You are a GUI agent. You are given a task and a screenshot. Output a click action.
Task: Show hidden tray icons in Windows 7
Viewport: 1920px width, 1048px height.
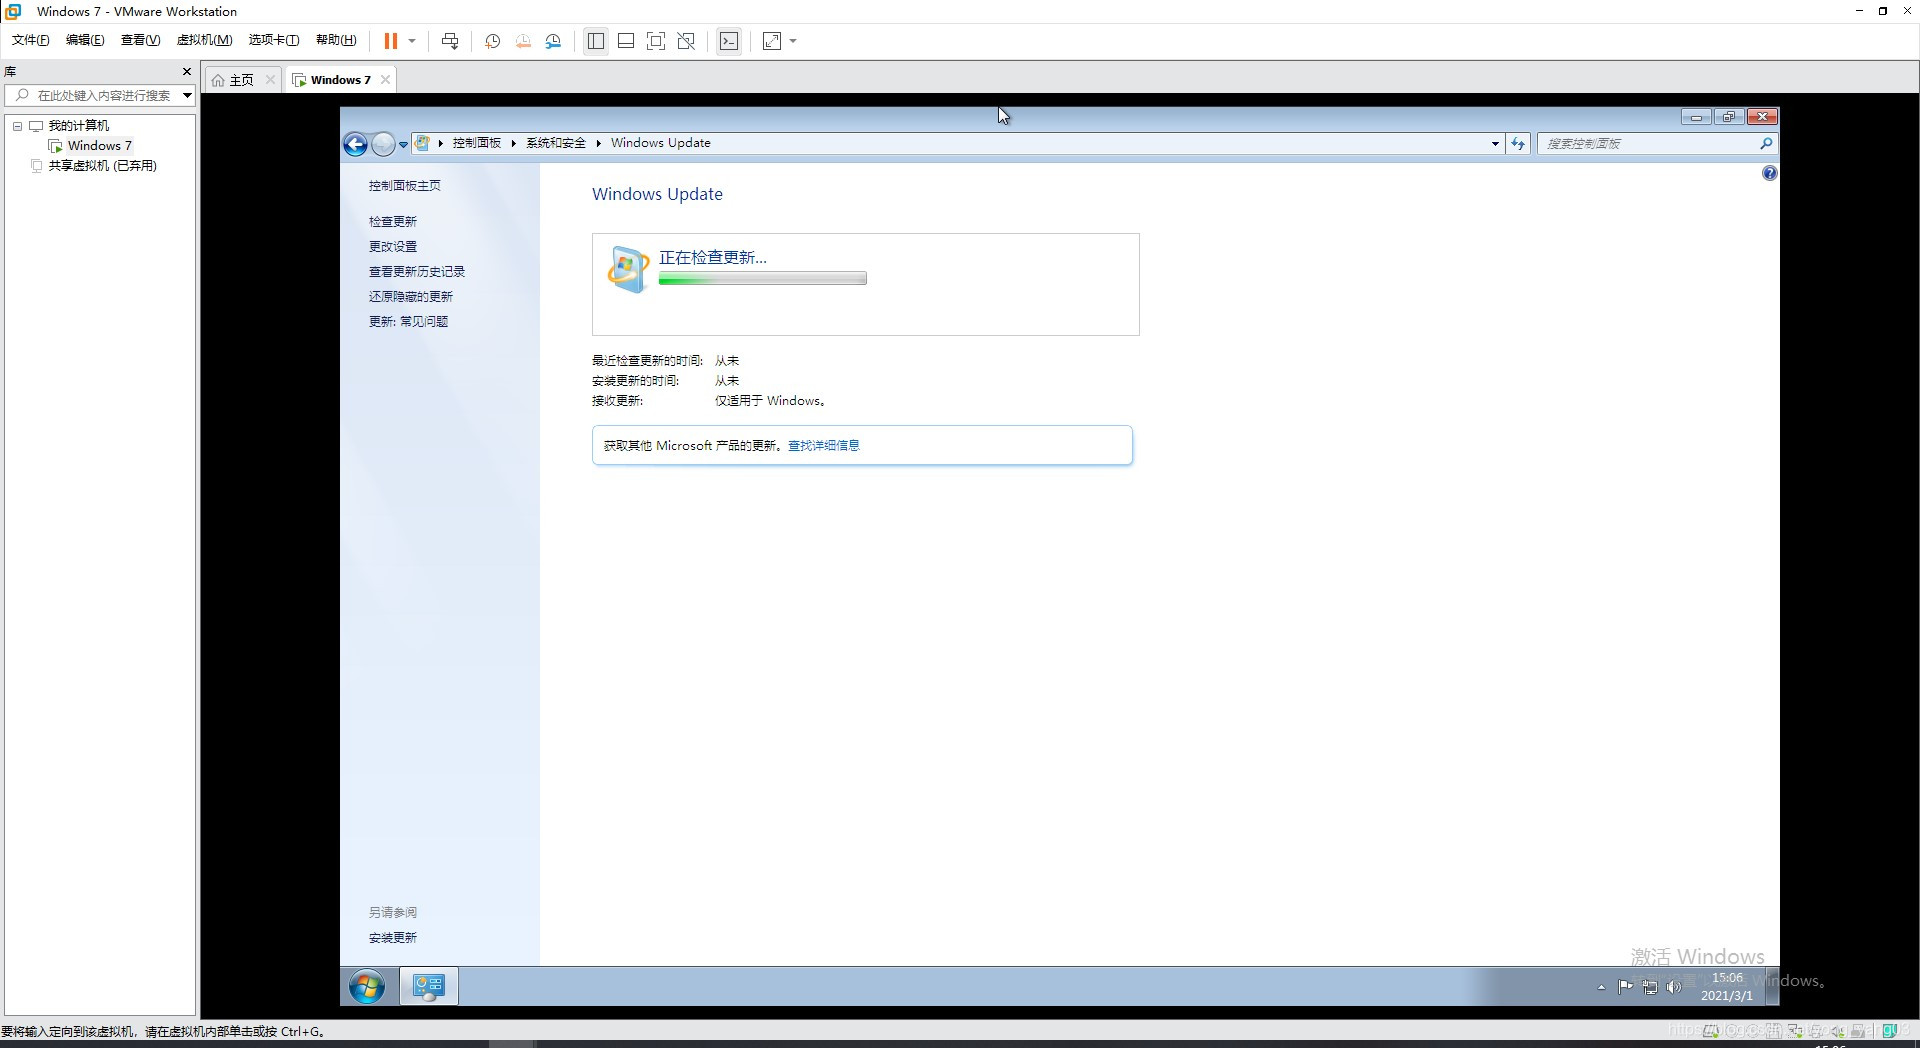tap(1601, 988)
